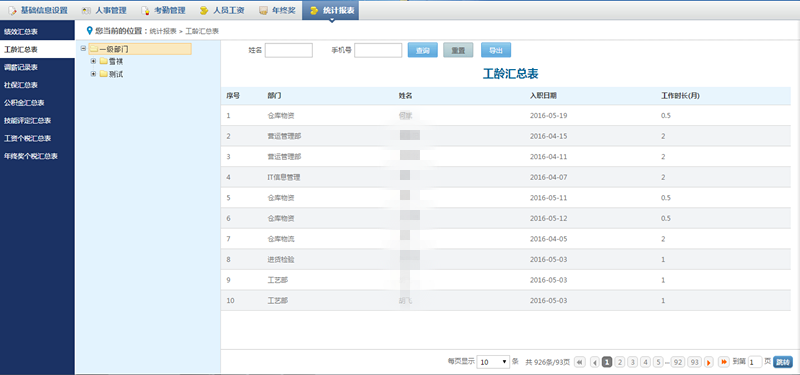
Task: Expand the 测试 department node
Action: point(93,74)
